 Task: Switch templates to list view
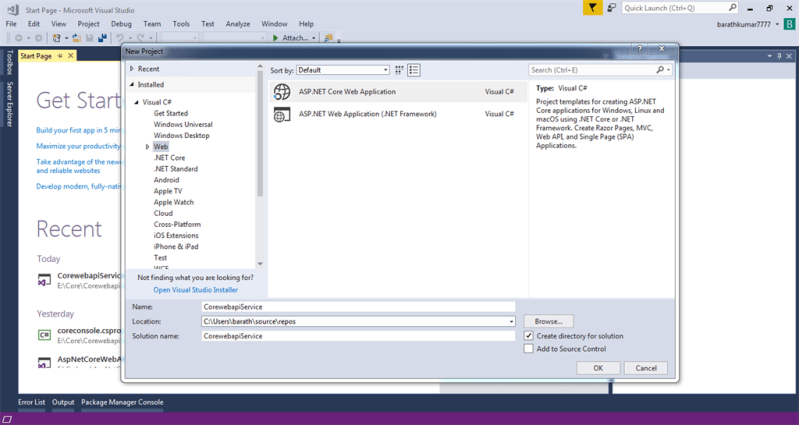coord(414,70)
